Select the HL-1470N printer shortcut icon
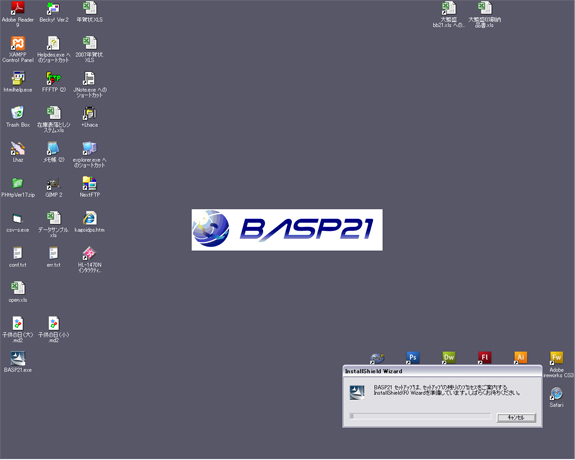Screen dimensions: 575x460 pos(89,253)
